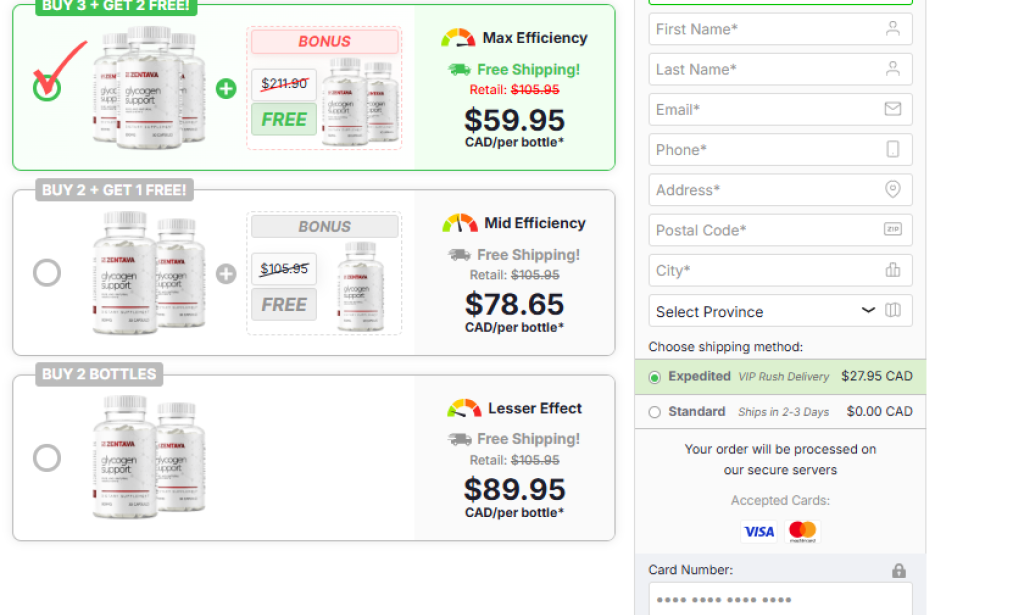
Task: Select the Buy 2 + Get 1 Free radio
Action: coord(47,273)
